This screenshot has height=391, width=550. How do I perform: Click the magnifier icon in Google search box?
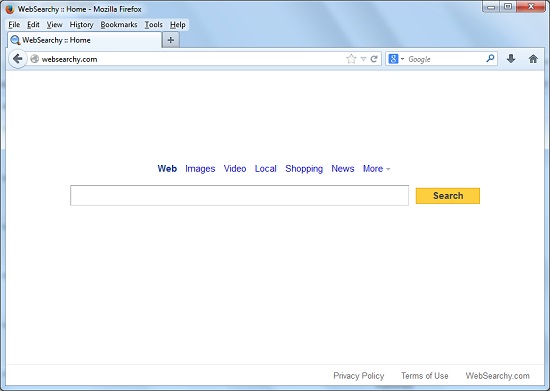(x=490, y=59)
